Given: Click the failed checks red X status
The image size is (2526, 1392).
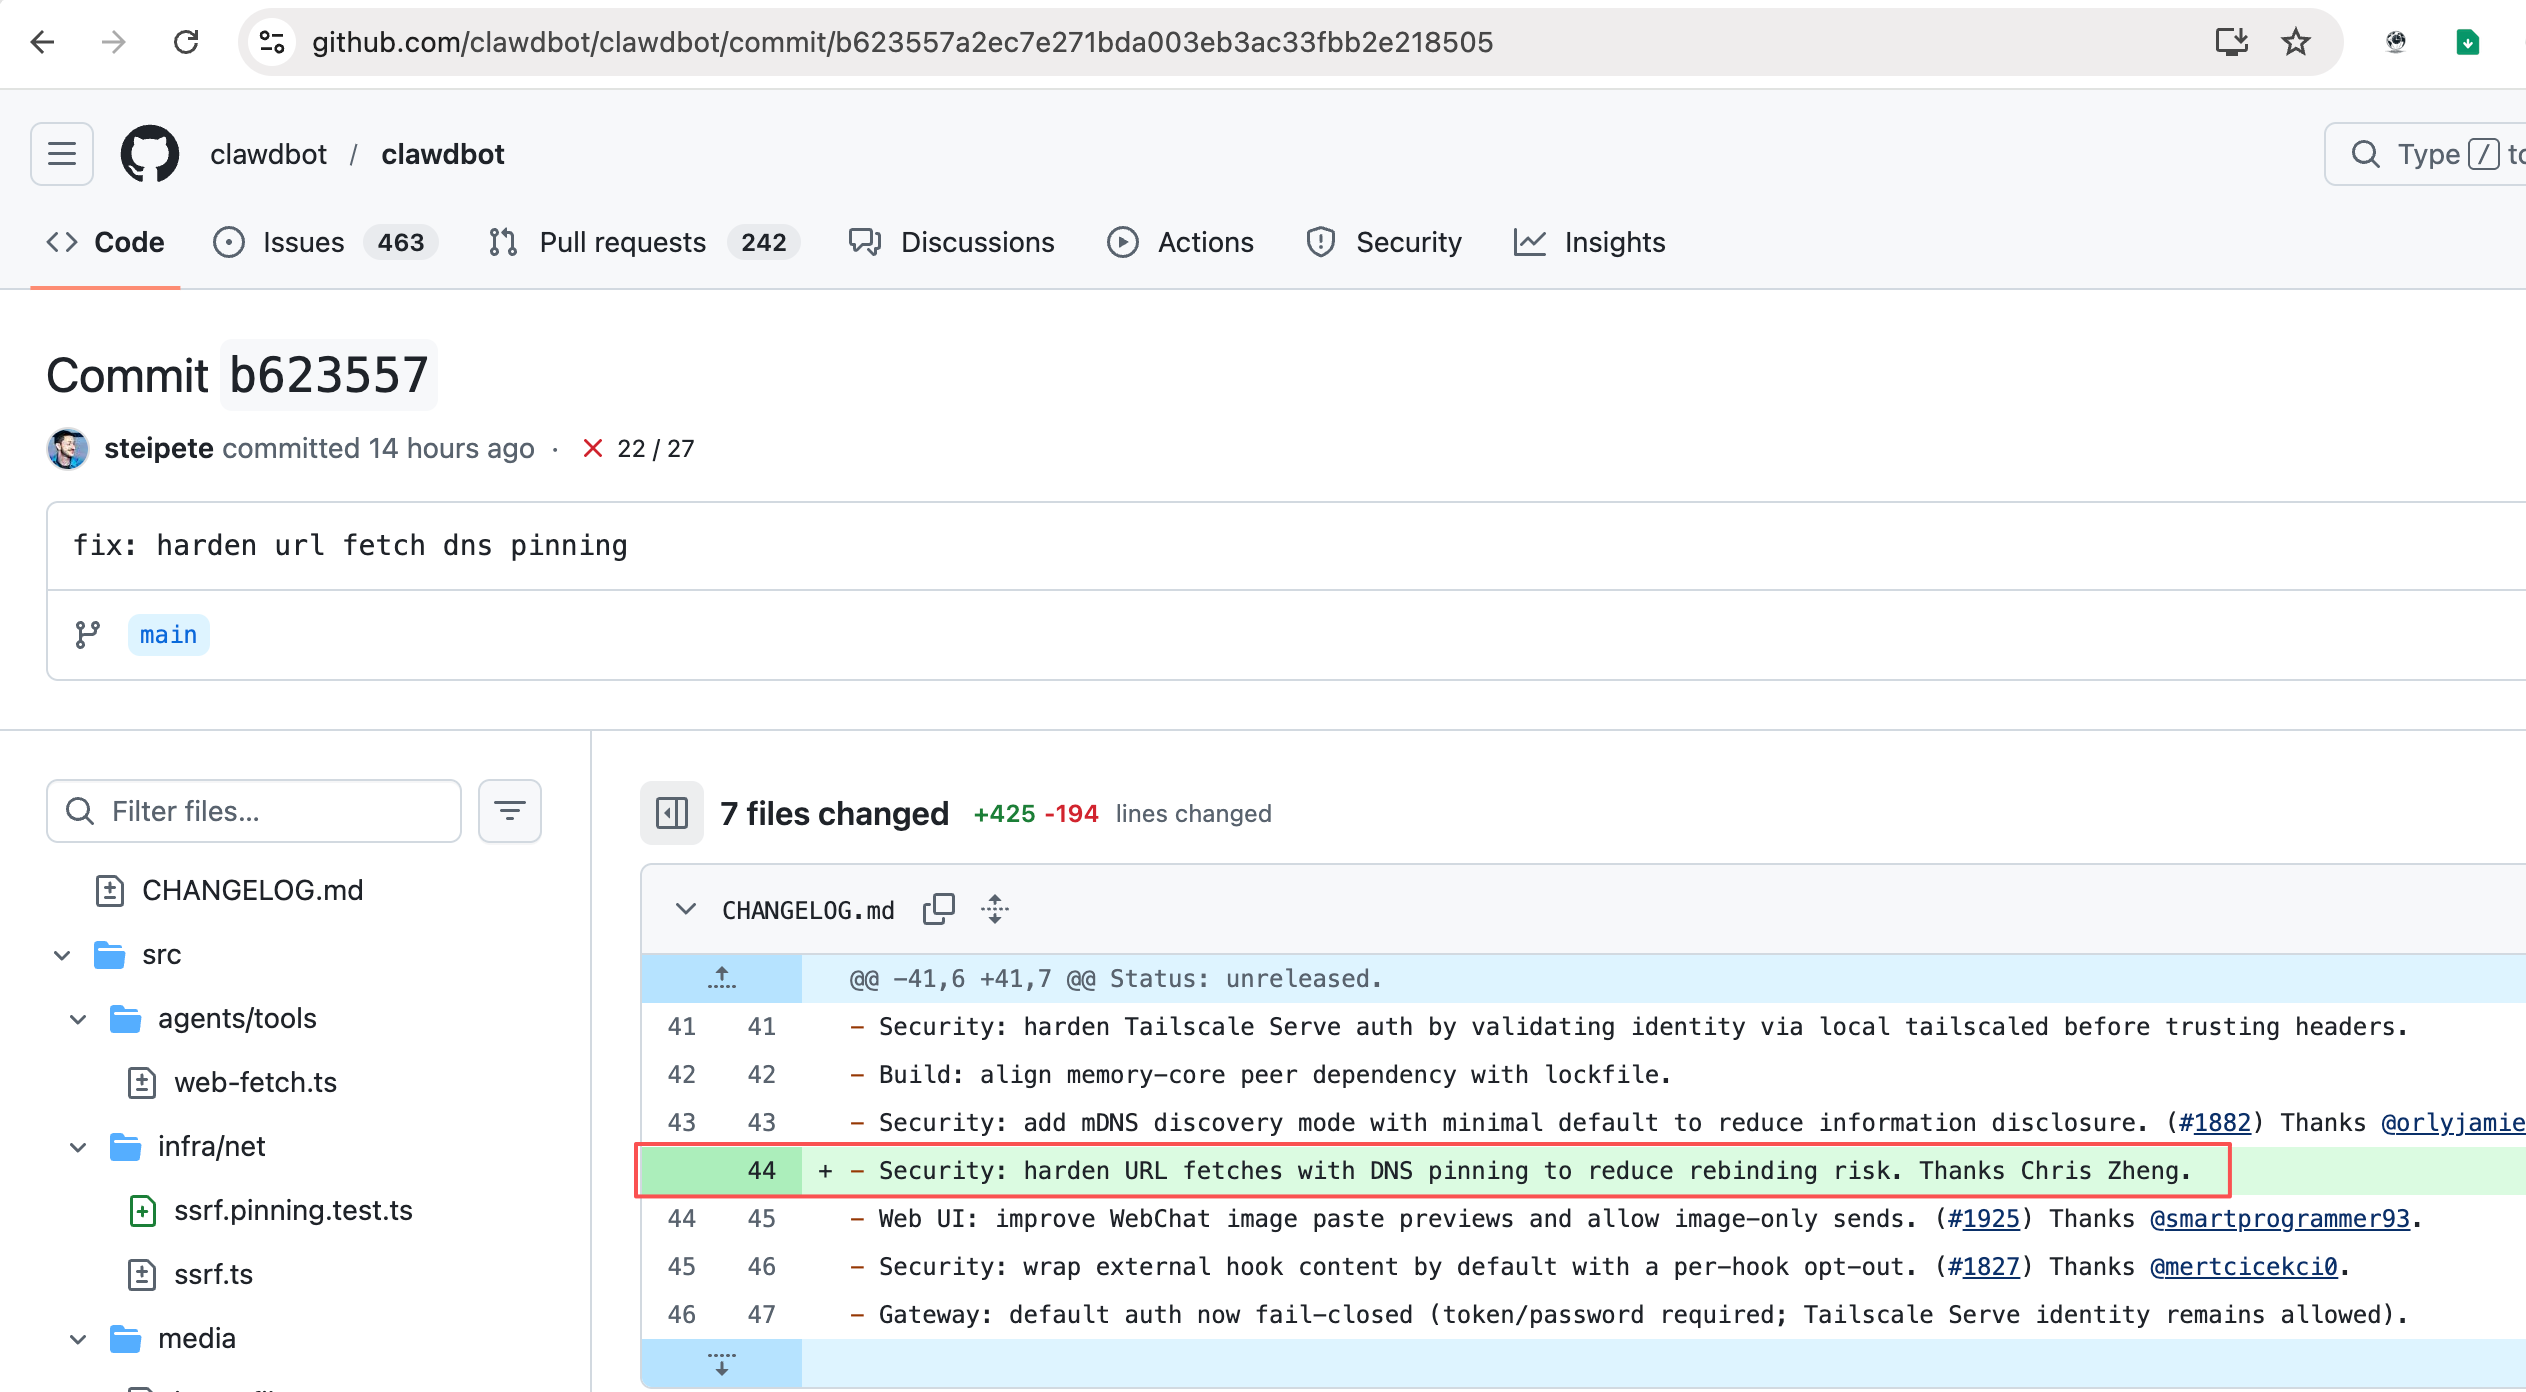Looking at the screenshot, I should coord(593,448).
